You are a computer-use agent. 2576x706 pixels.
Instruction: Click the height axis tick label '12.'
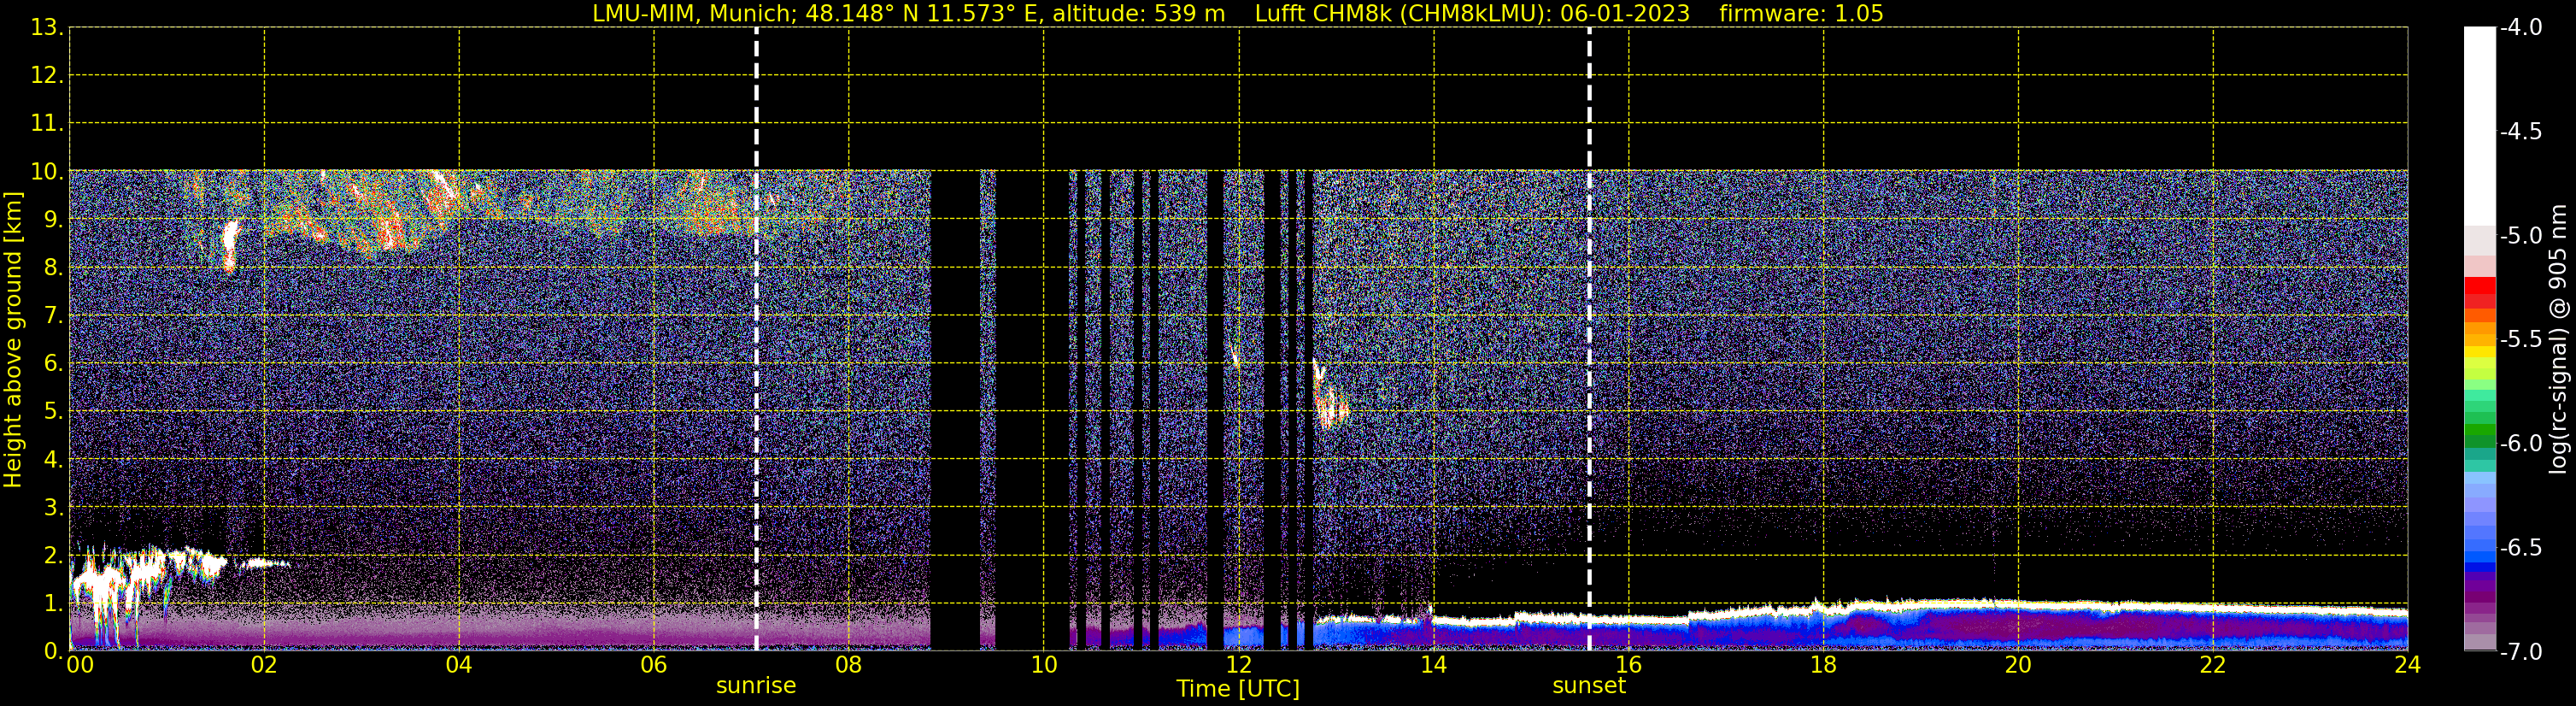(47, 76)
